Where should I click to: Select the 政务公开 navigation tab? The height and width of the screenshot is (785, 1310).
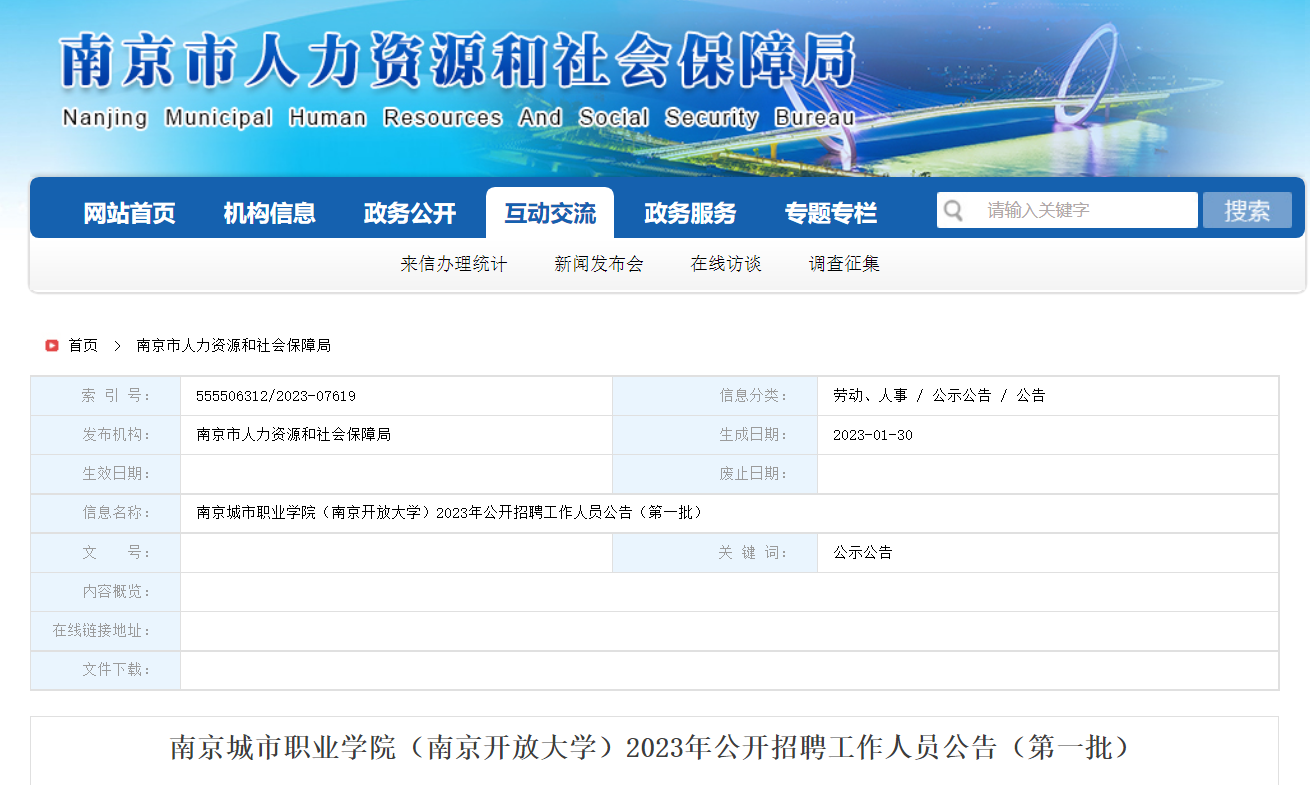tap(409, 213)
